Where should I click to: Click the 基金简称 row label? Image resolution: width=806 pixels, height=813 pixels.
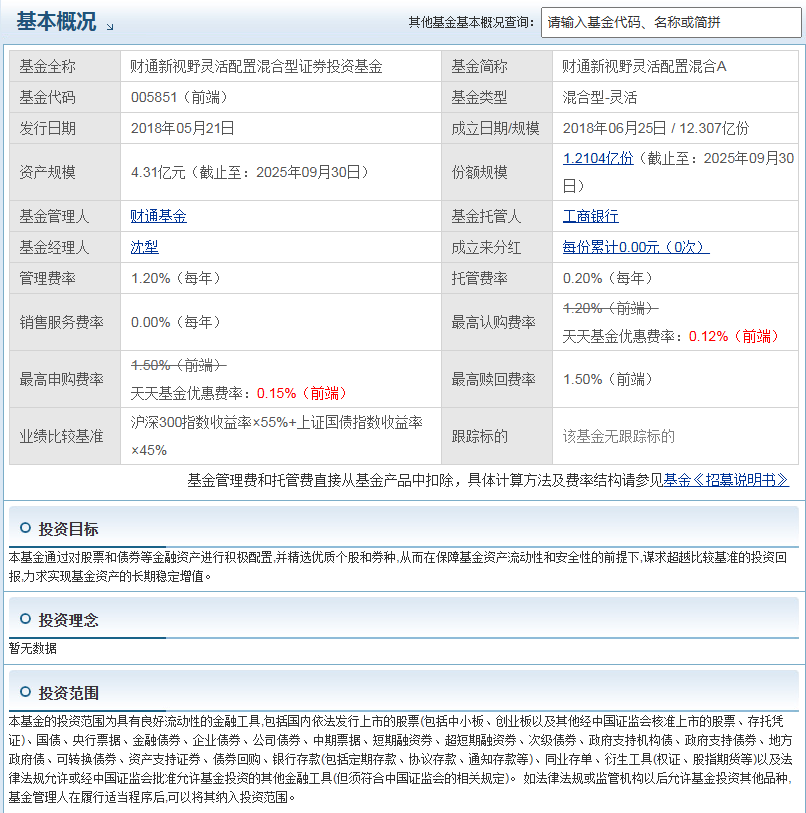click(x=479, y=66)
